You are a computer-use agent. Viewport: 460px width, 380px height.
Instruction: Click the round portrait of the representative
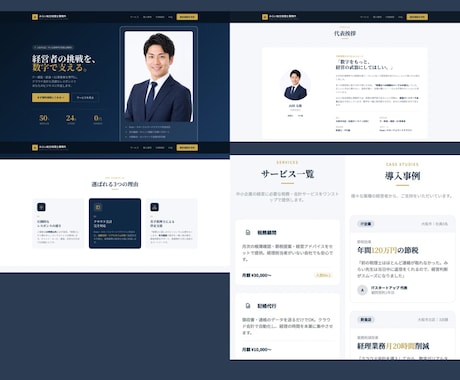[295, 85]
